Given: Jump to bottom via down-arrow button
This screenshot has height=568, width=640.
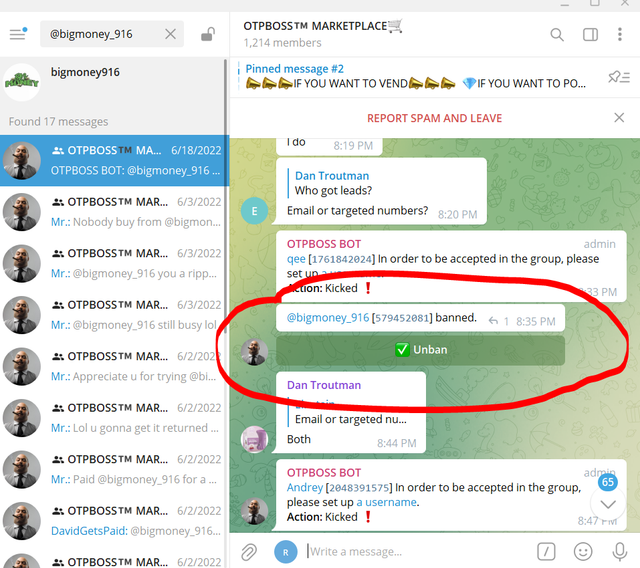Looking at the screenshot, I should pos(608,504).
